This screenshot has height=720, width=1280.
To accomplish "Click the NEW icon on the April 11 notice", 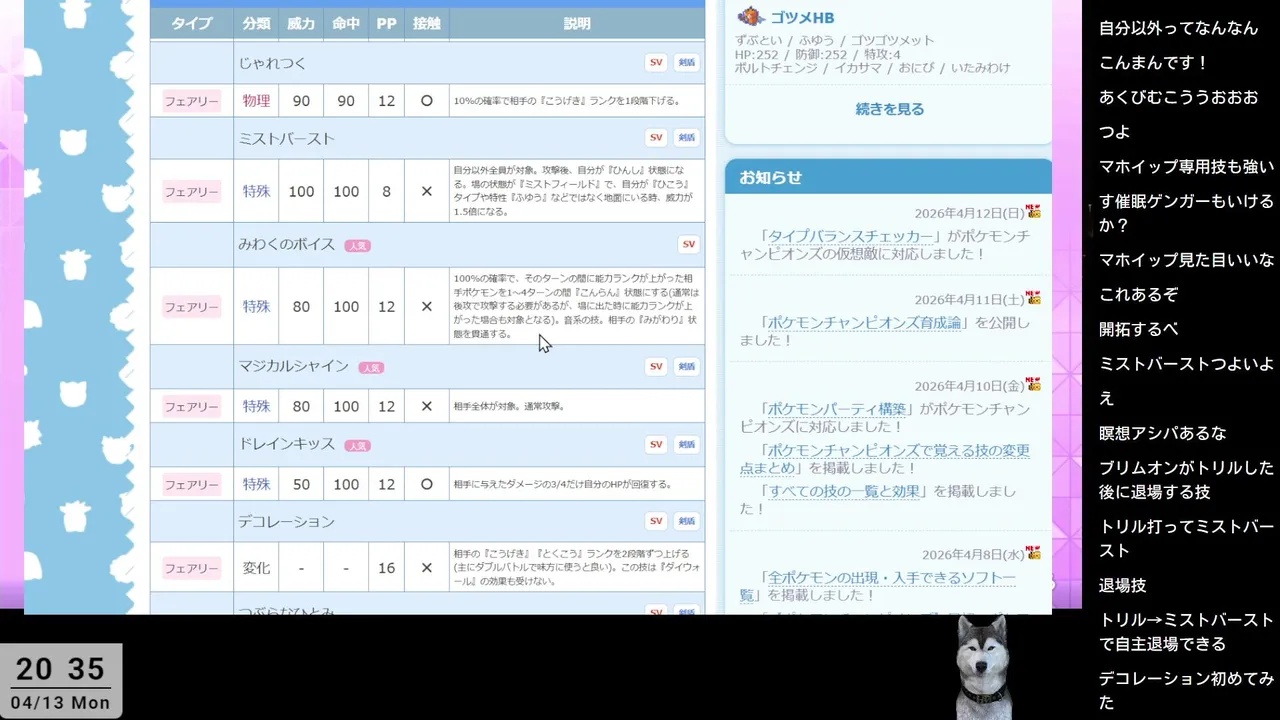I will pyautogui.click(x=1034, y=298).
